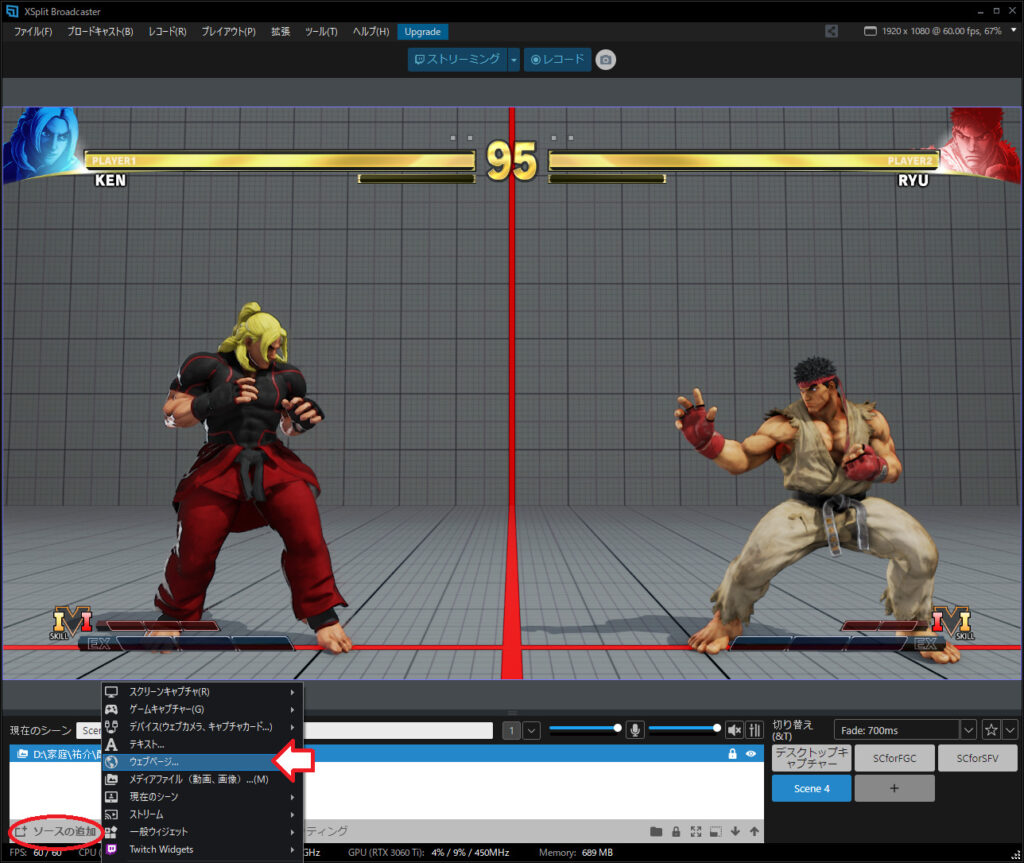Switch to the デスクトップキャプチャー scene

[x=812, y=758]
